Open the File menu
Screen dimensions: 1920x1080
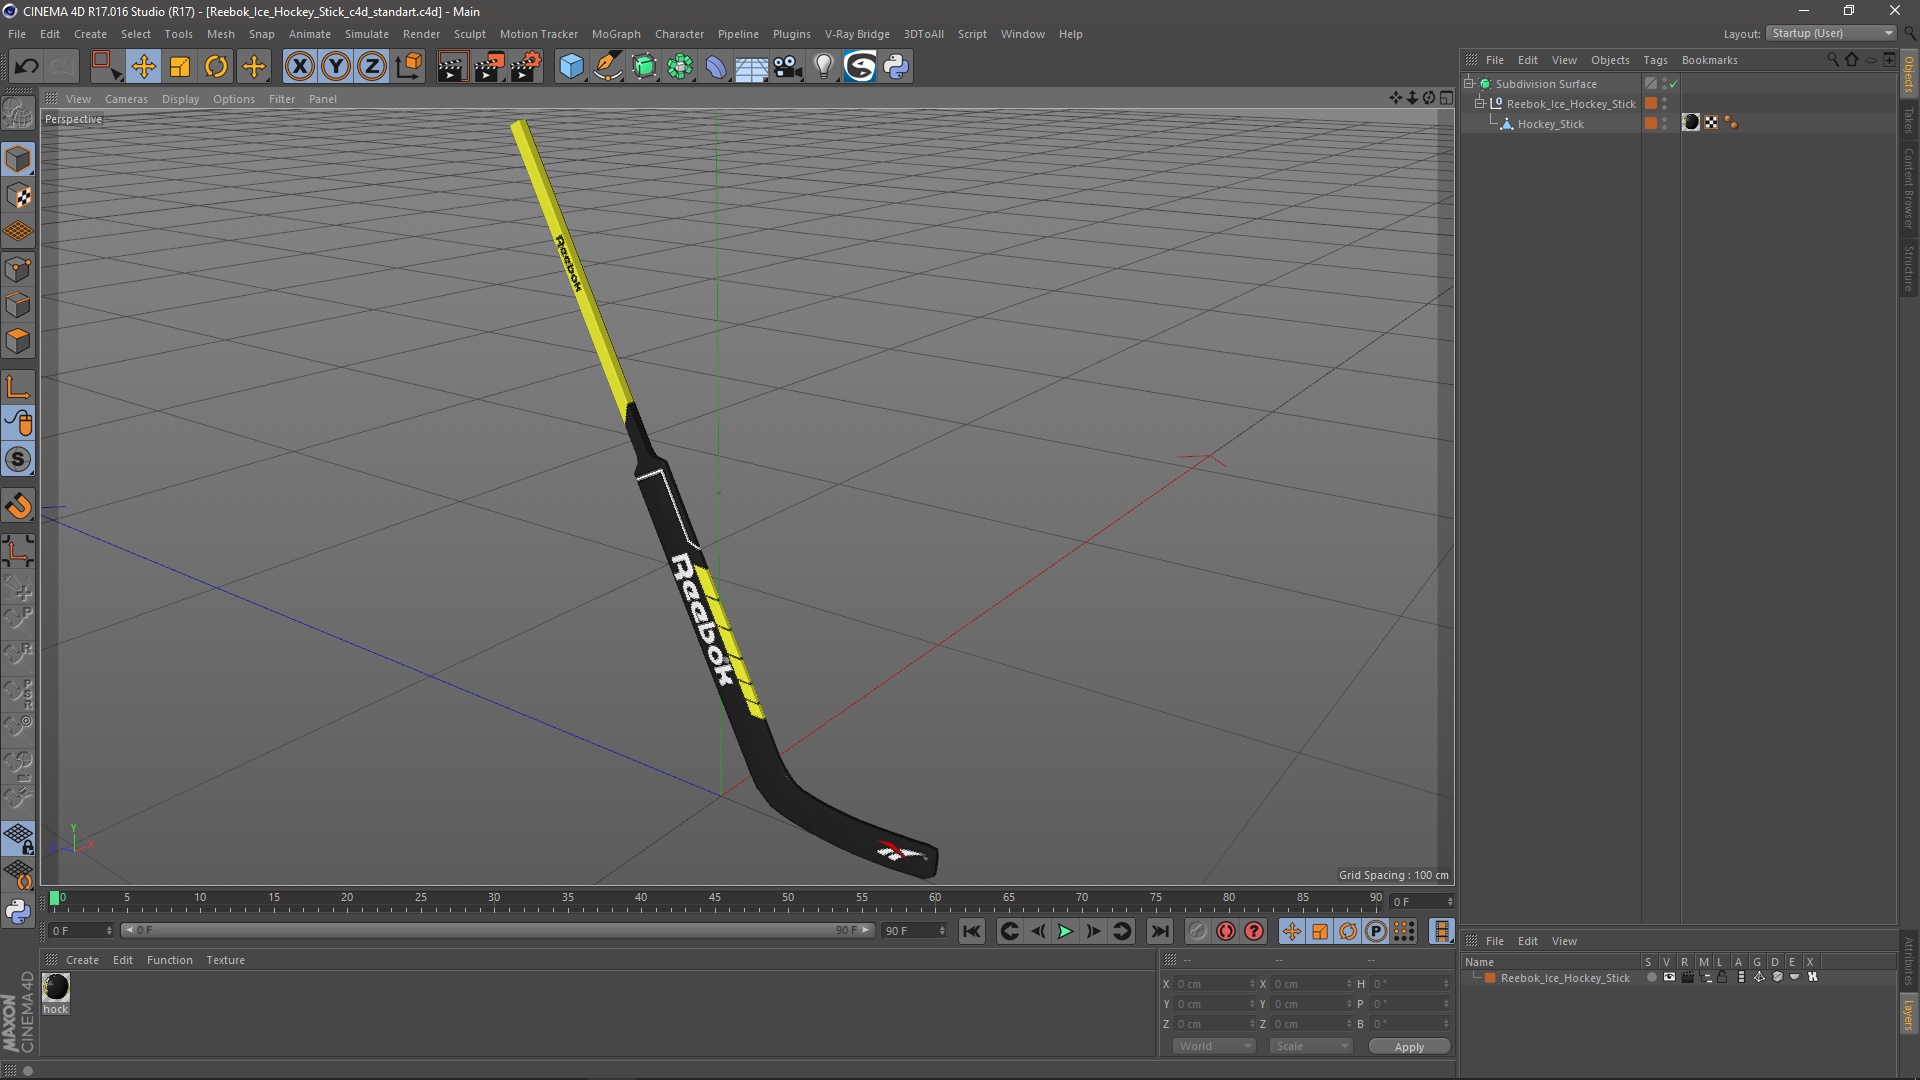tap(17, 34)
